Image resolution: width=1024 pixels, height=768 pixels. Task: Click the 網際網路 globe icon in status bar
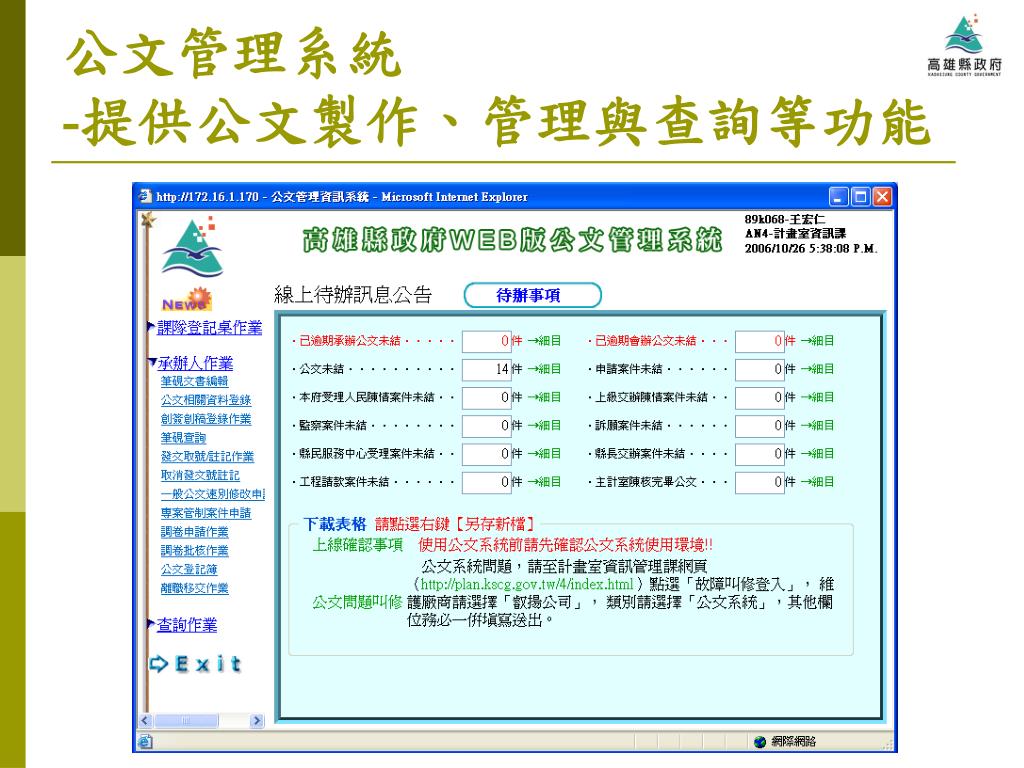click(759, 741)
